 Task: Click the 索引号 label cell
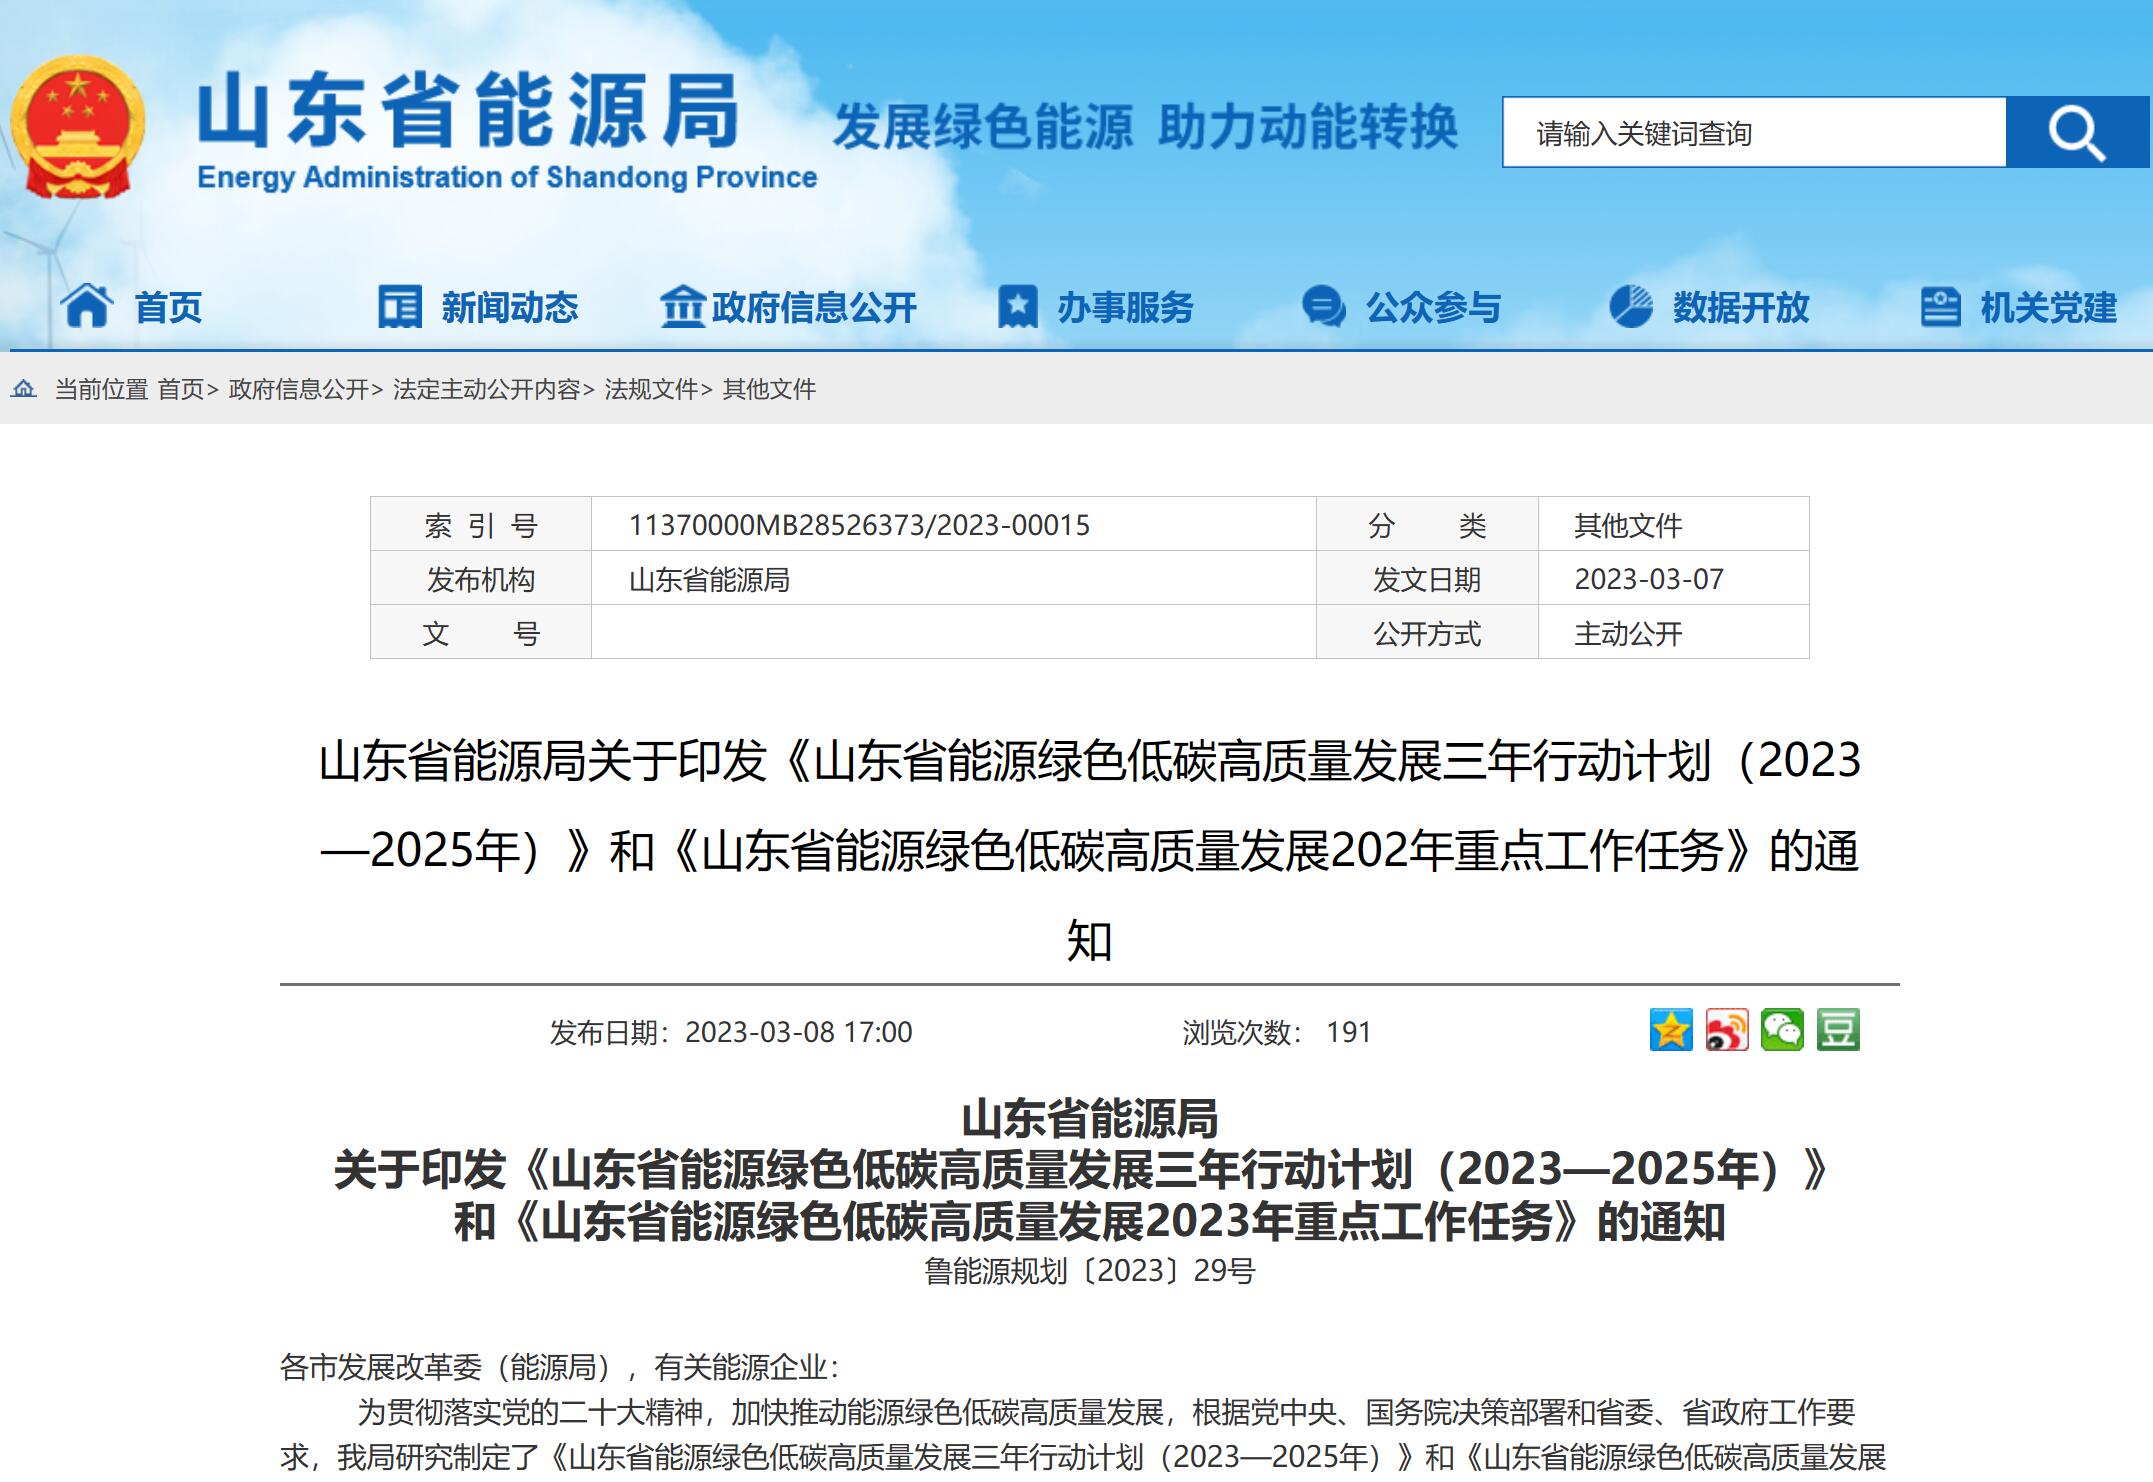481,524
